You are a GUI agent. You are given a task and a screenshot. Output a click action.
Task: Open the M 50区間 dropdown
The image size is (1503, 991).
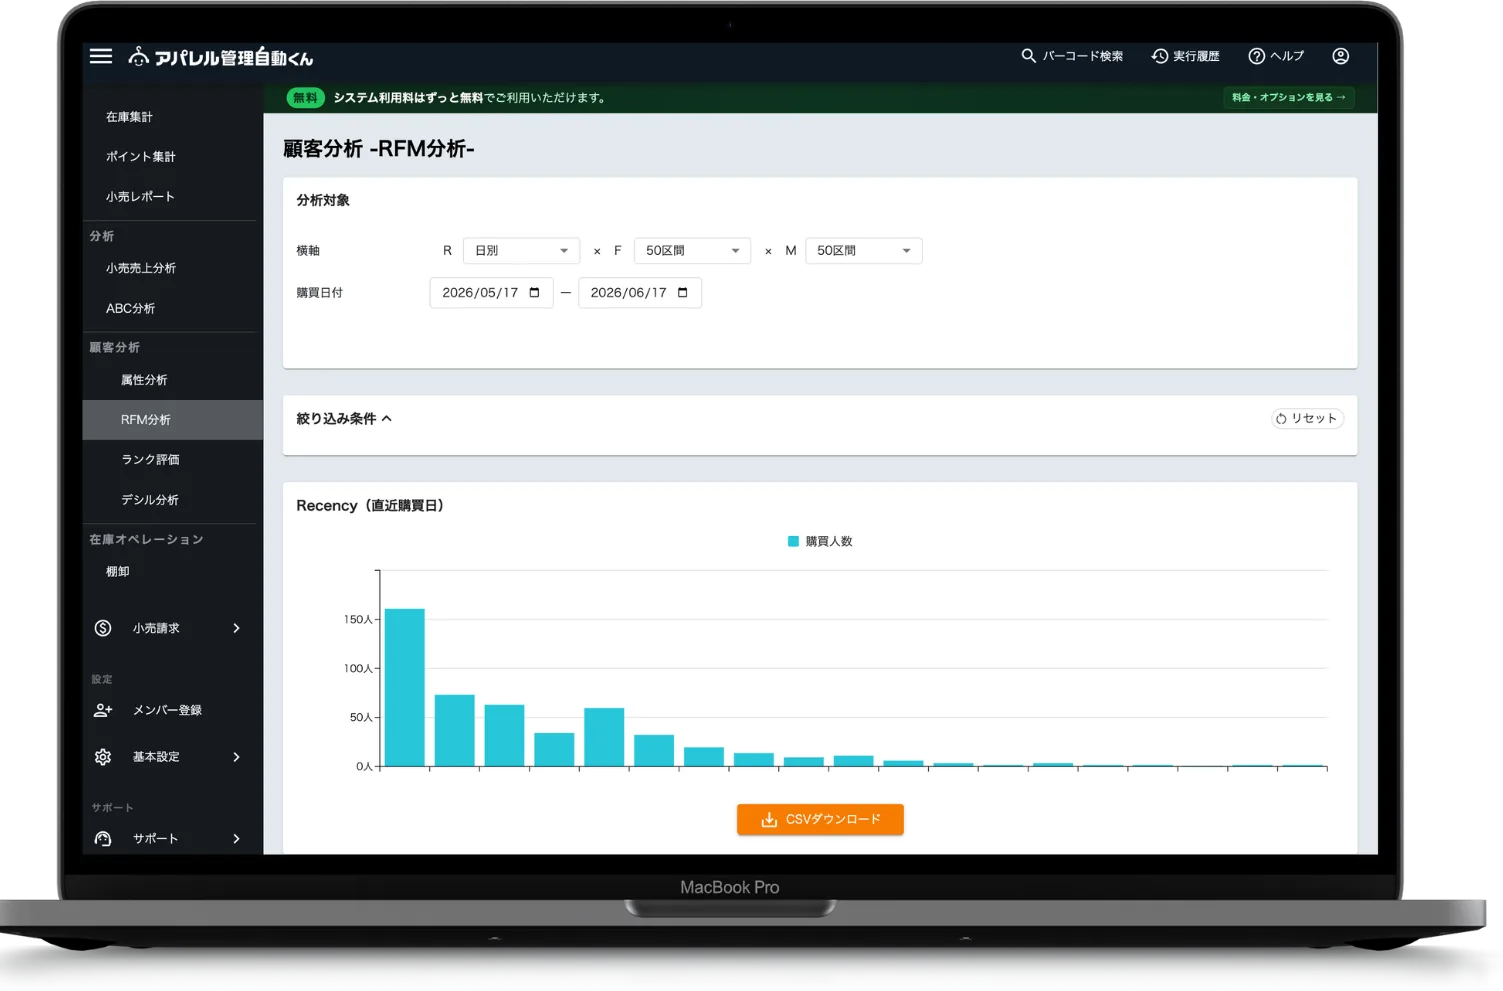click(x=863, y=250)
